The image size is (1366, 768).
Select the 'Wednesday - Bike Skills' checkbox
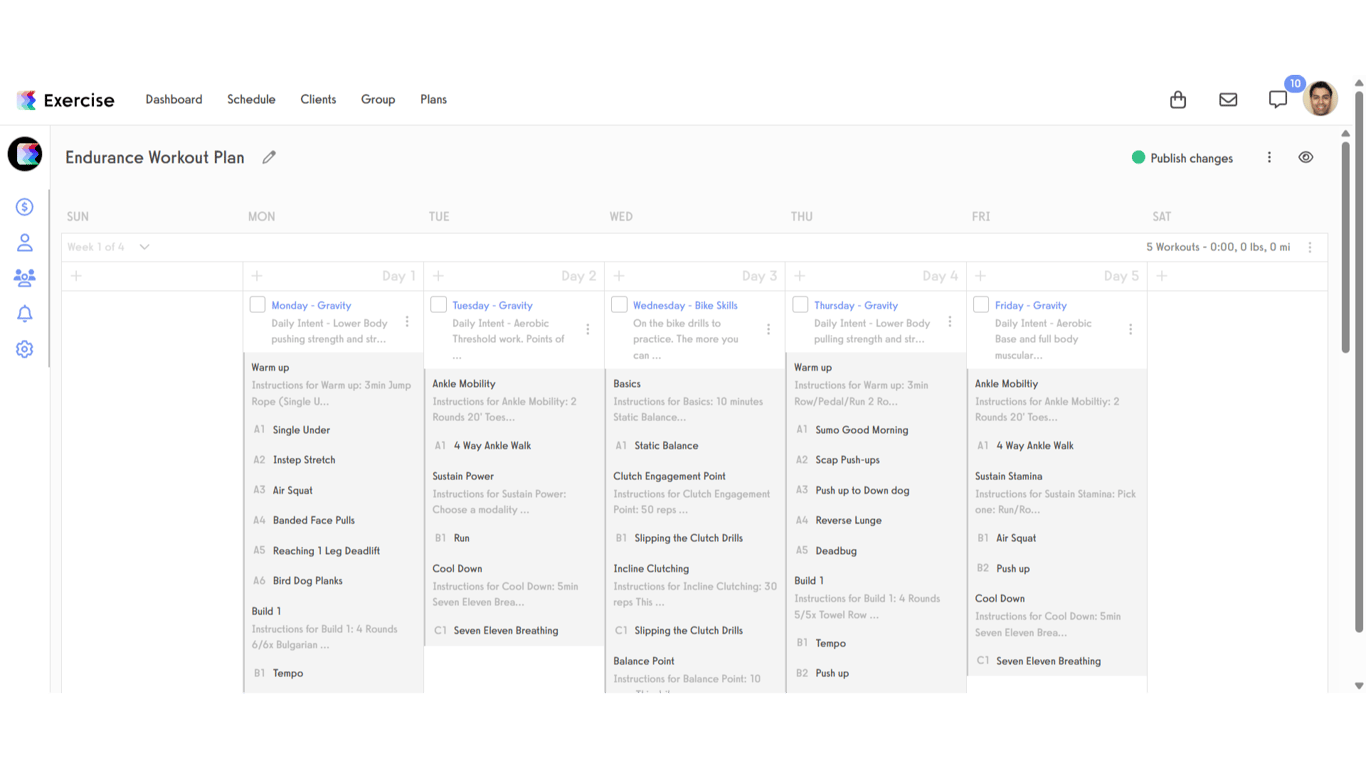tap(619, 305)
